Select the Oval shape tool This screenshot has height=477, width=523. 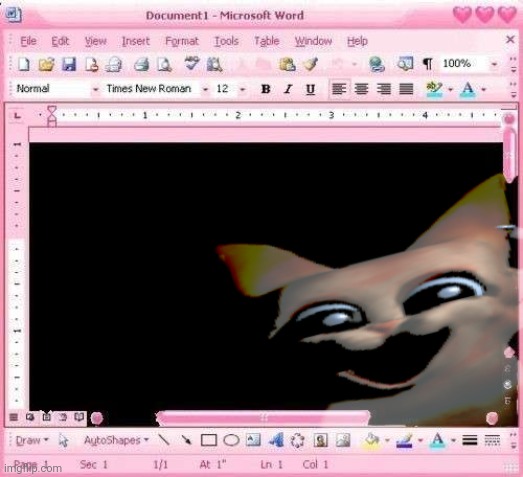point(231,440)
